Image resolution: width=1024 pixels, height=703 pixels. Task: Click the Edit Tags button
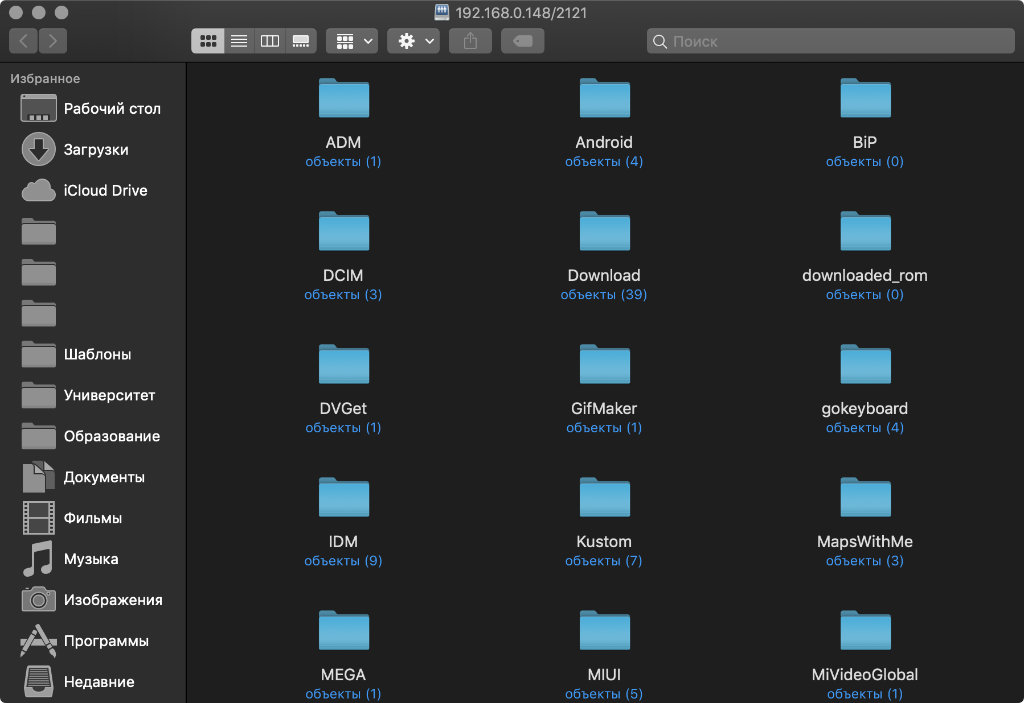pyautogui.click(x=523, y=41)
